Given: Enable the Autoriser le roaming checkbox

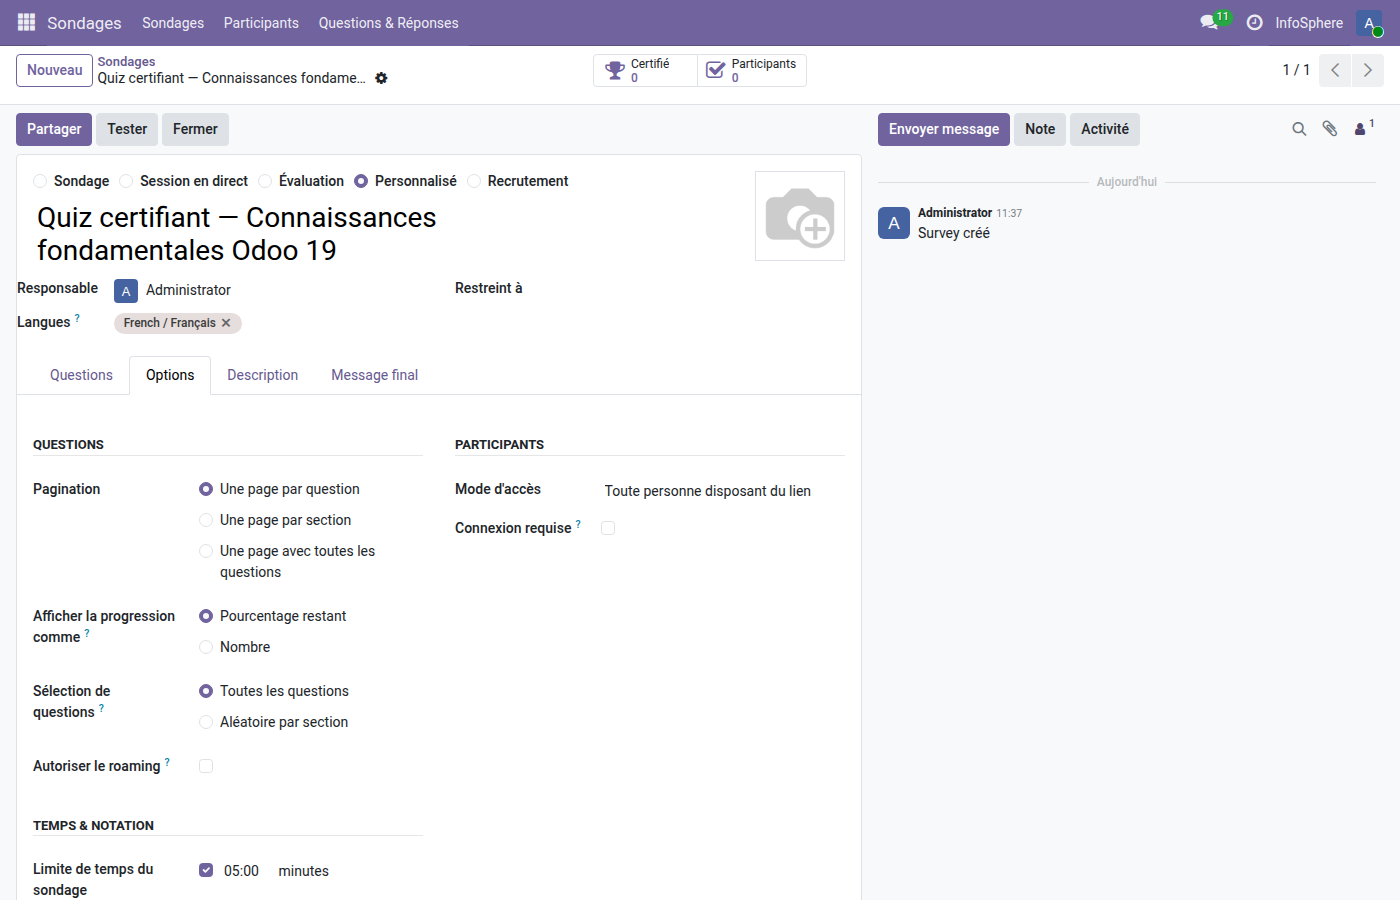Looking at the screenshot, I should point(206,766).
